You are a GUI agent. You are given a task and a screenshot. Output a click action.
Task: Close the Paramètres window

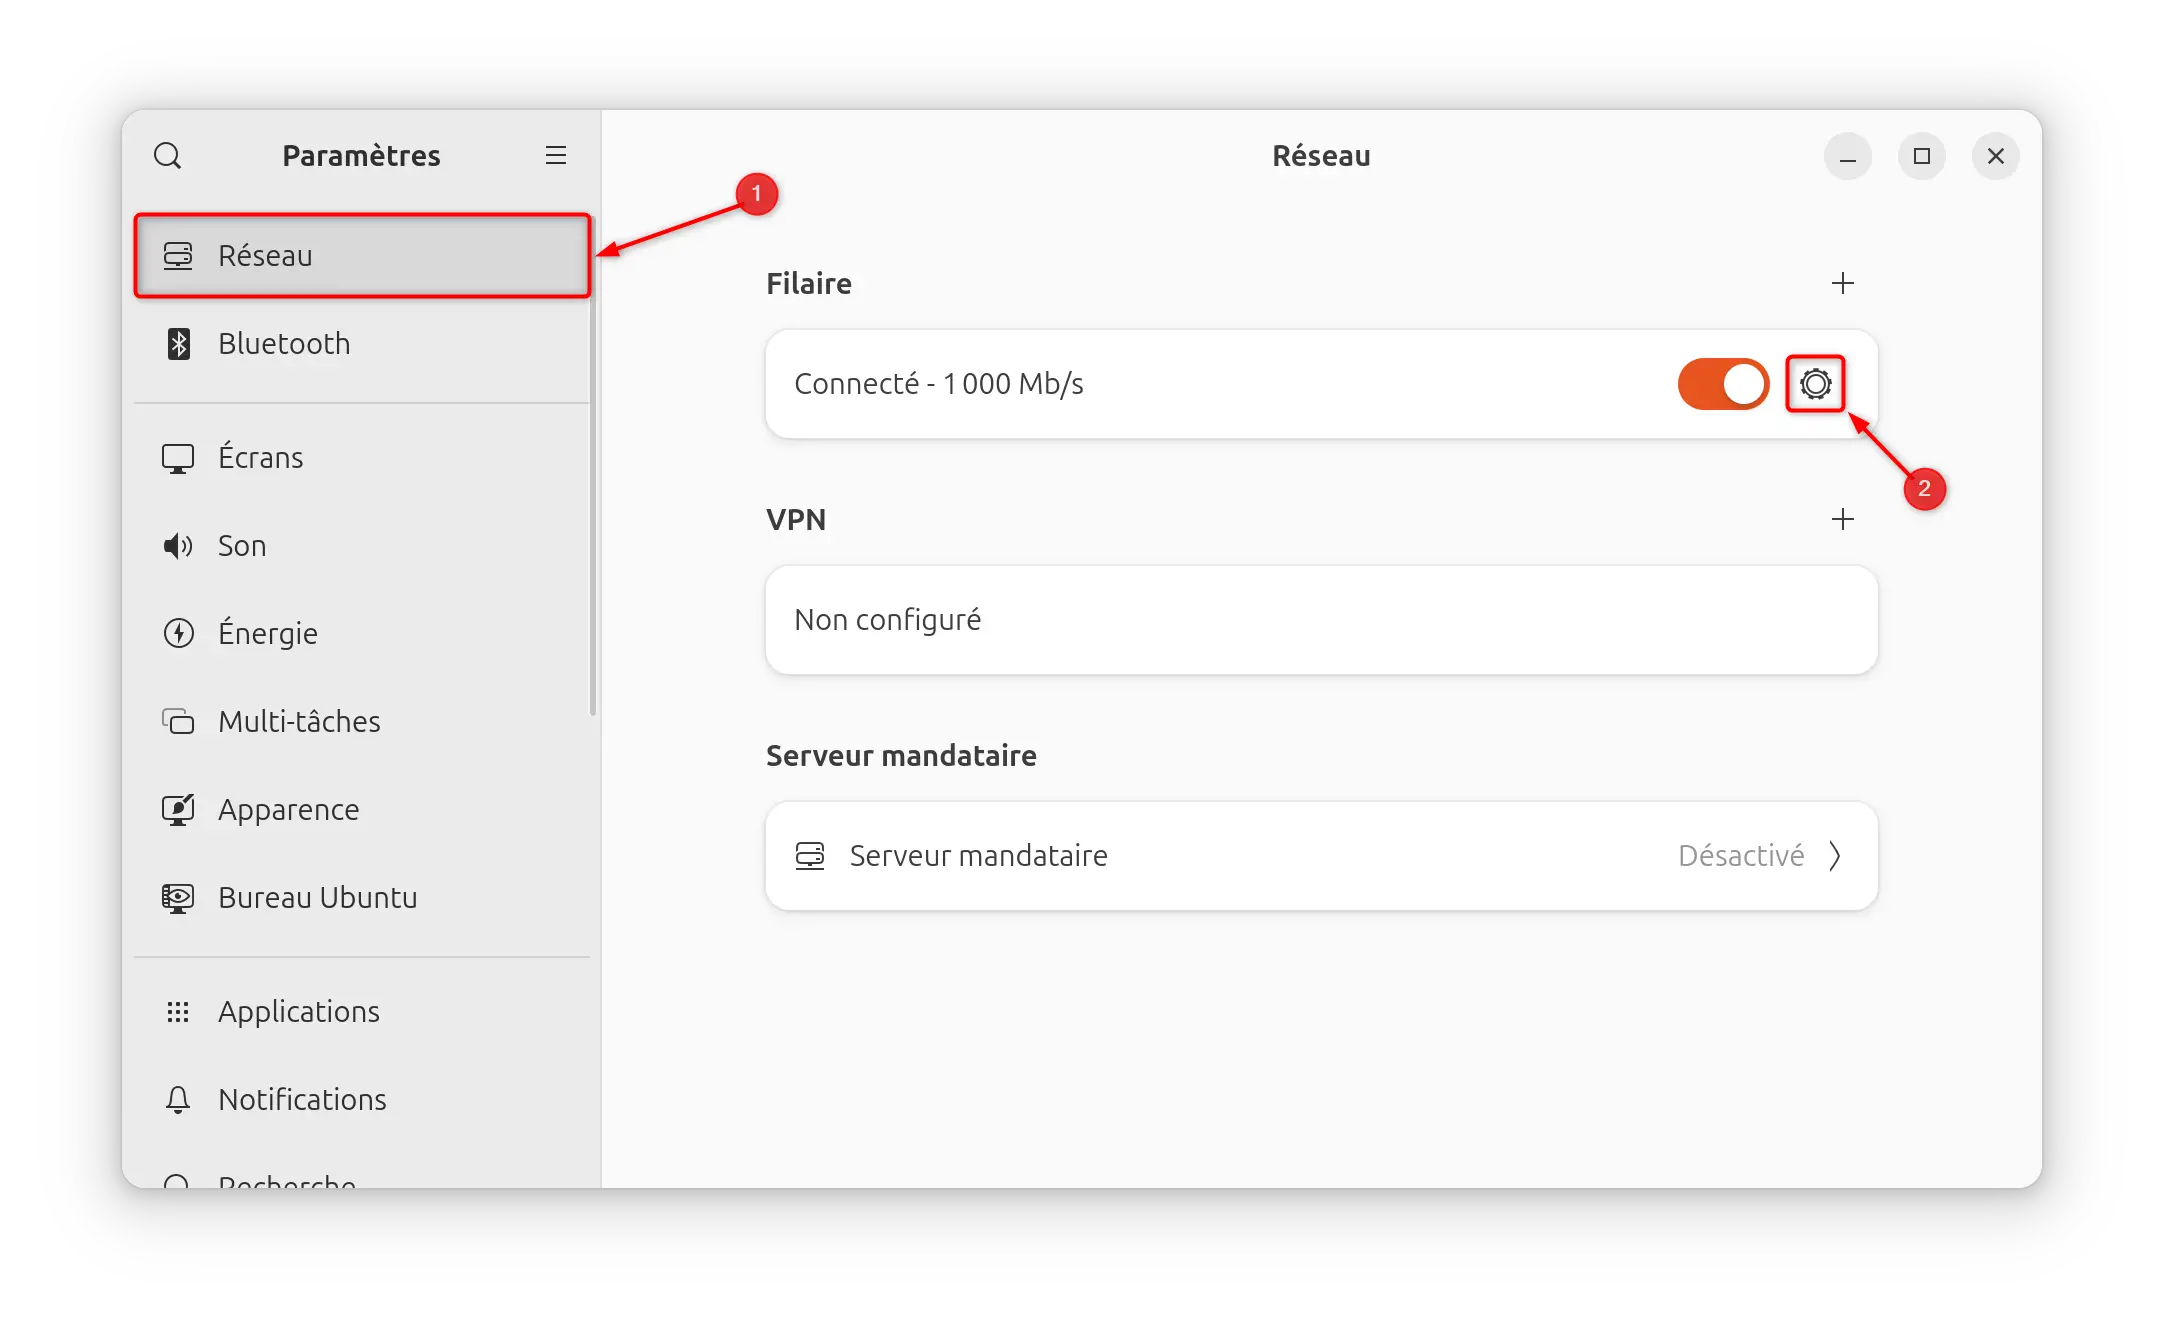pyautogui.click(x=1996, y=156)
